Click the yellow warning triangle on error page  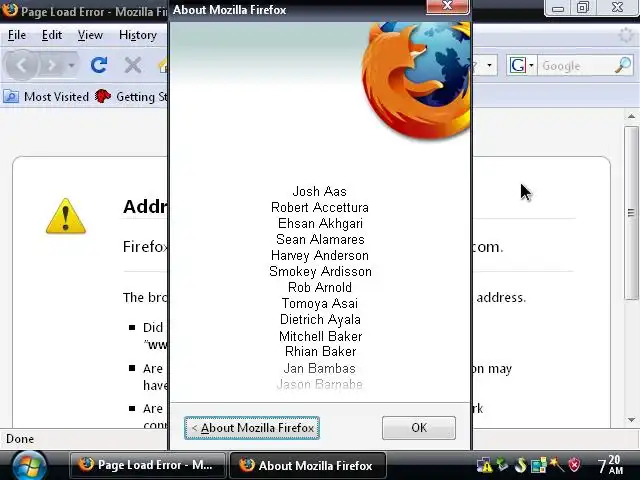tap(66, 216)
